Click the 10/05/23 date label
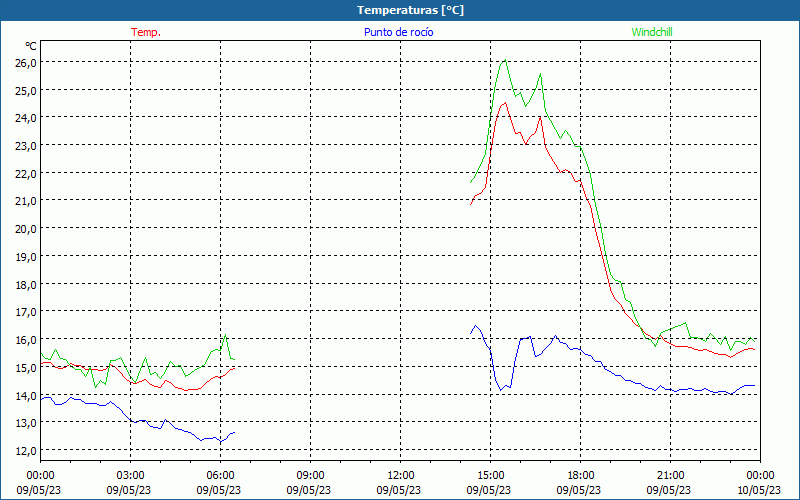 click(759, 490)
